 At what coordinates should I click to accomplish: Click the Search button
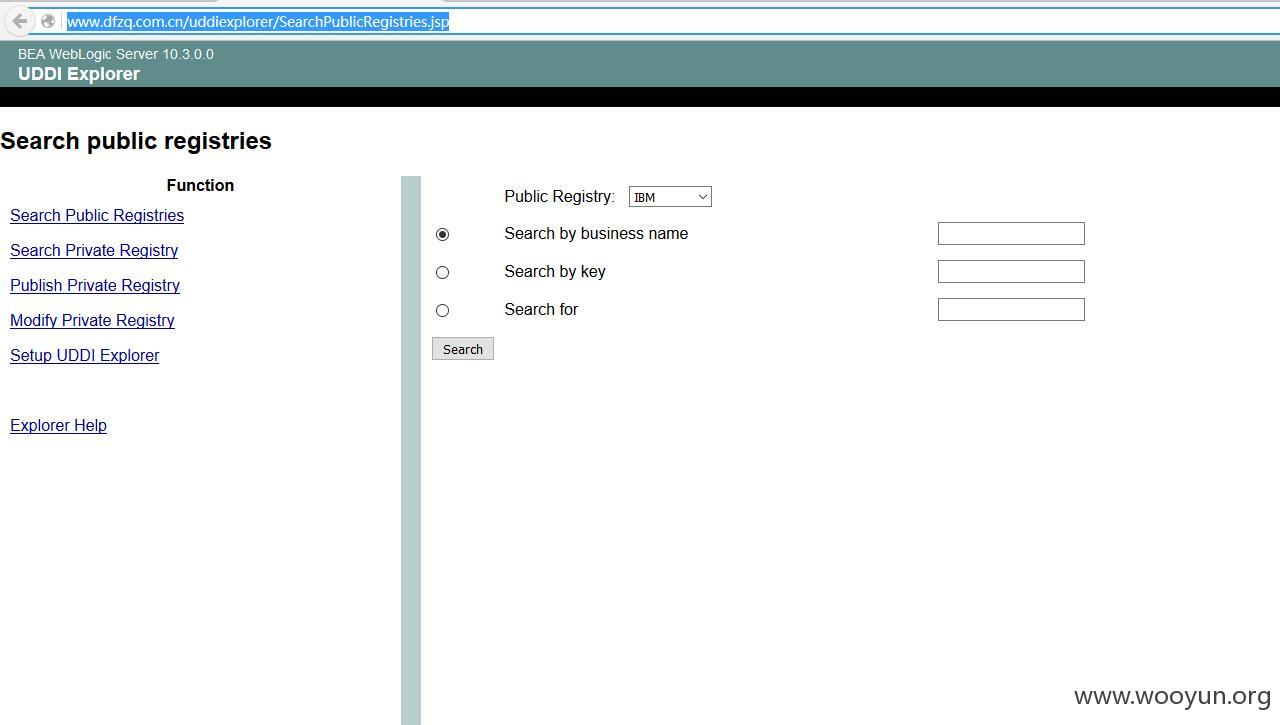(x=463, y=348)
